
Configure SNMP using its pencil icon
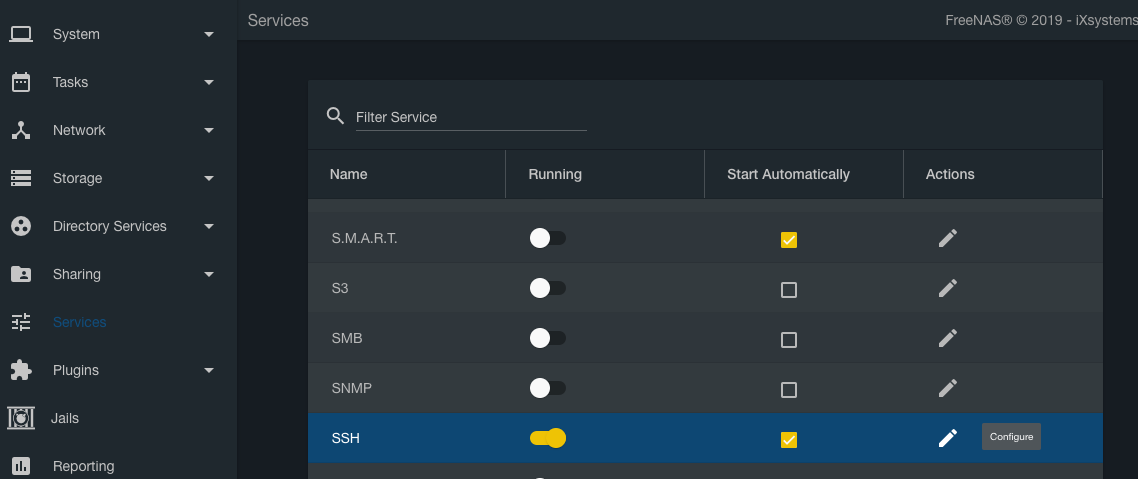[x=948, y=388]
